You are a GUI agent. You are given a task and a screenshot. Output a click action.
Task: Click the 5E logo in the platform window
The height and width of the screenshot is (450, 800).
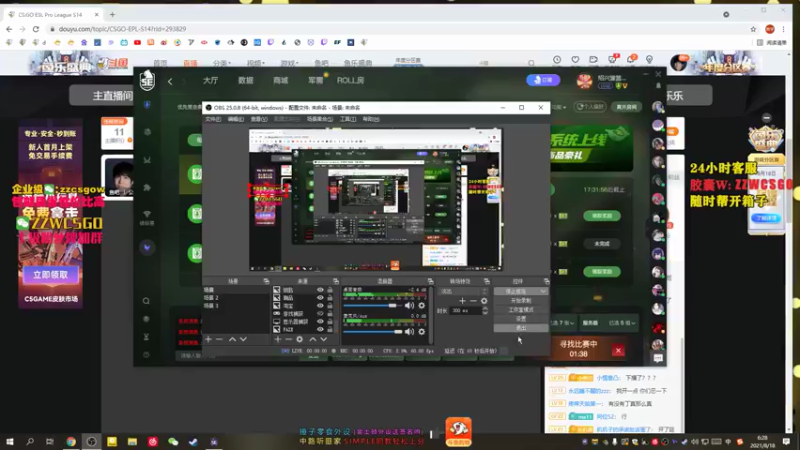[x=147, y=80]
